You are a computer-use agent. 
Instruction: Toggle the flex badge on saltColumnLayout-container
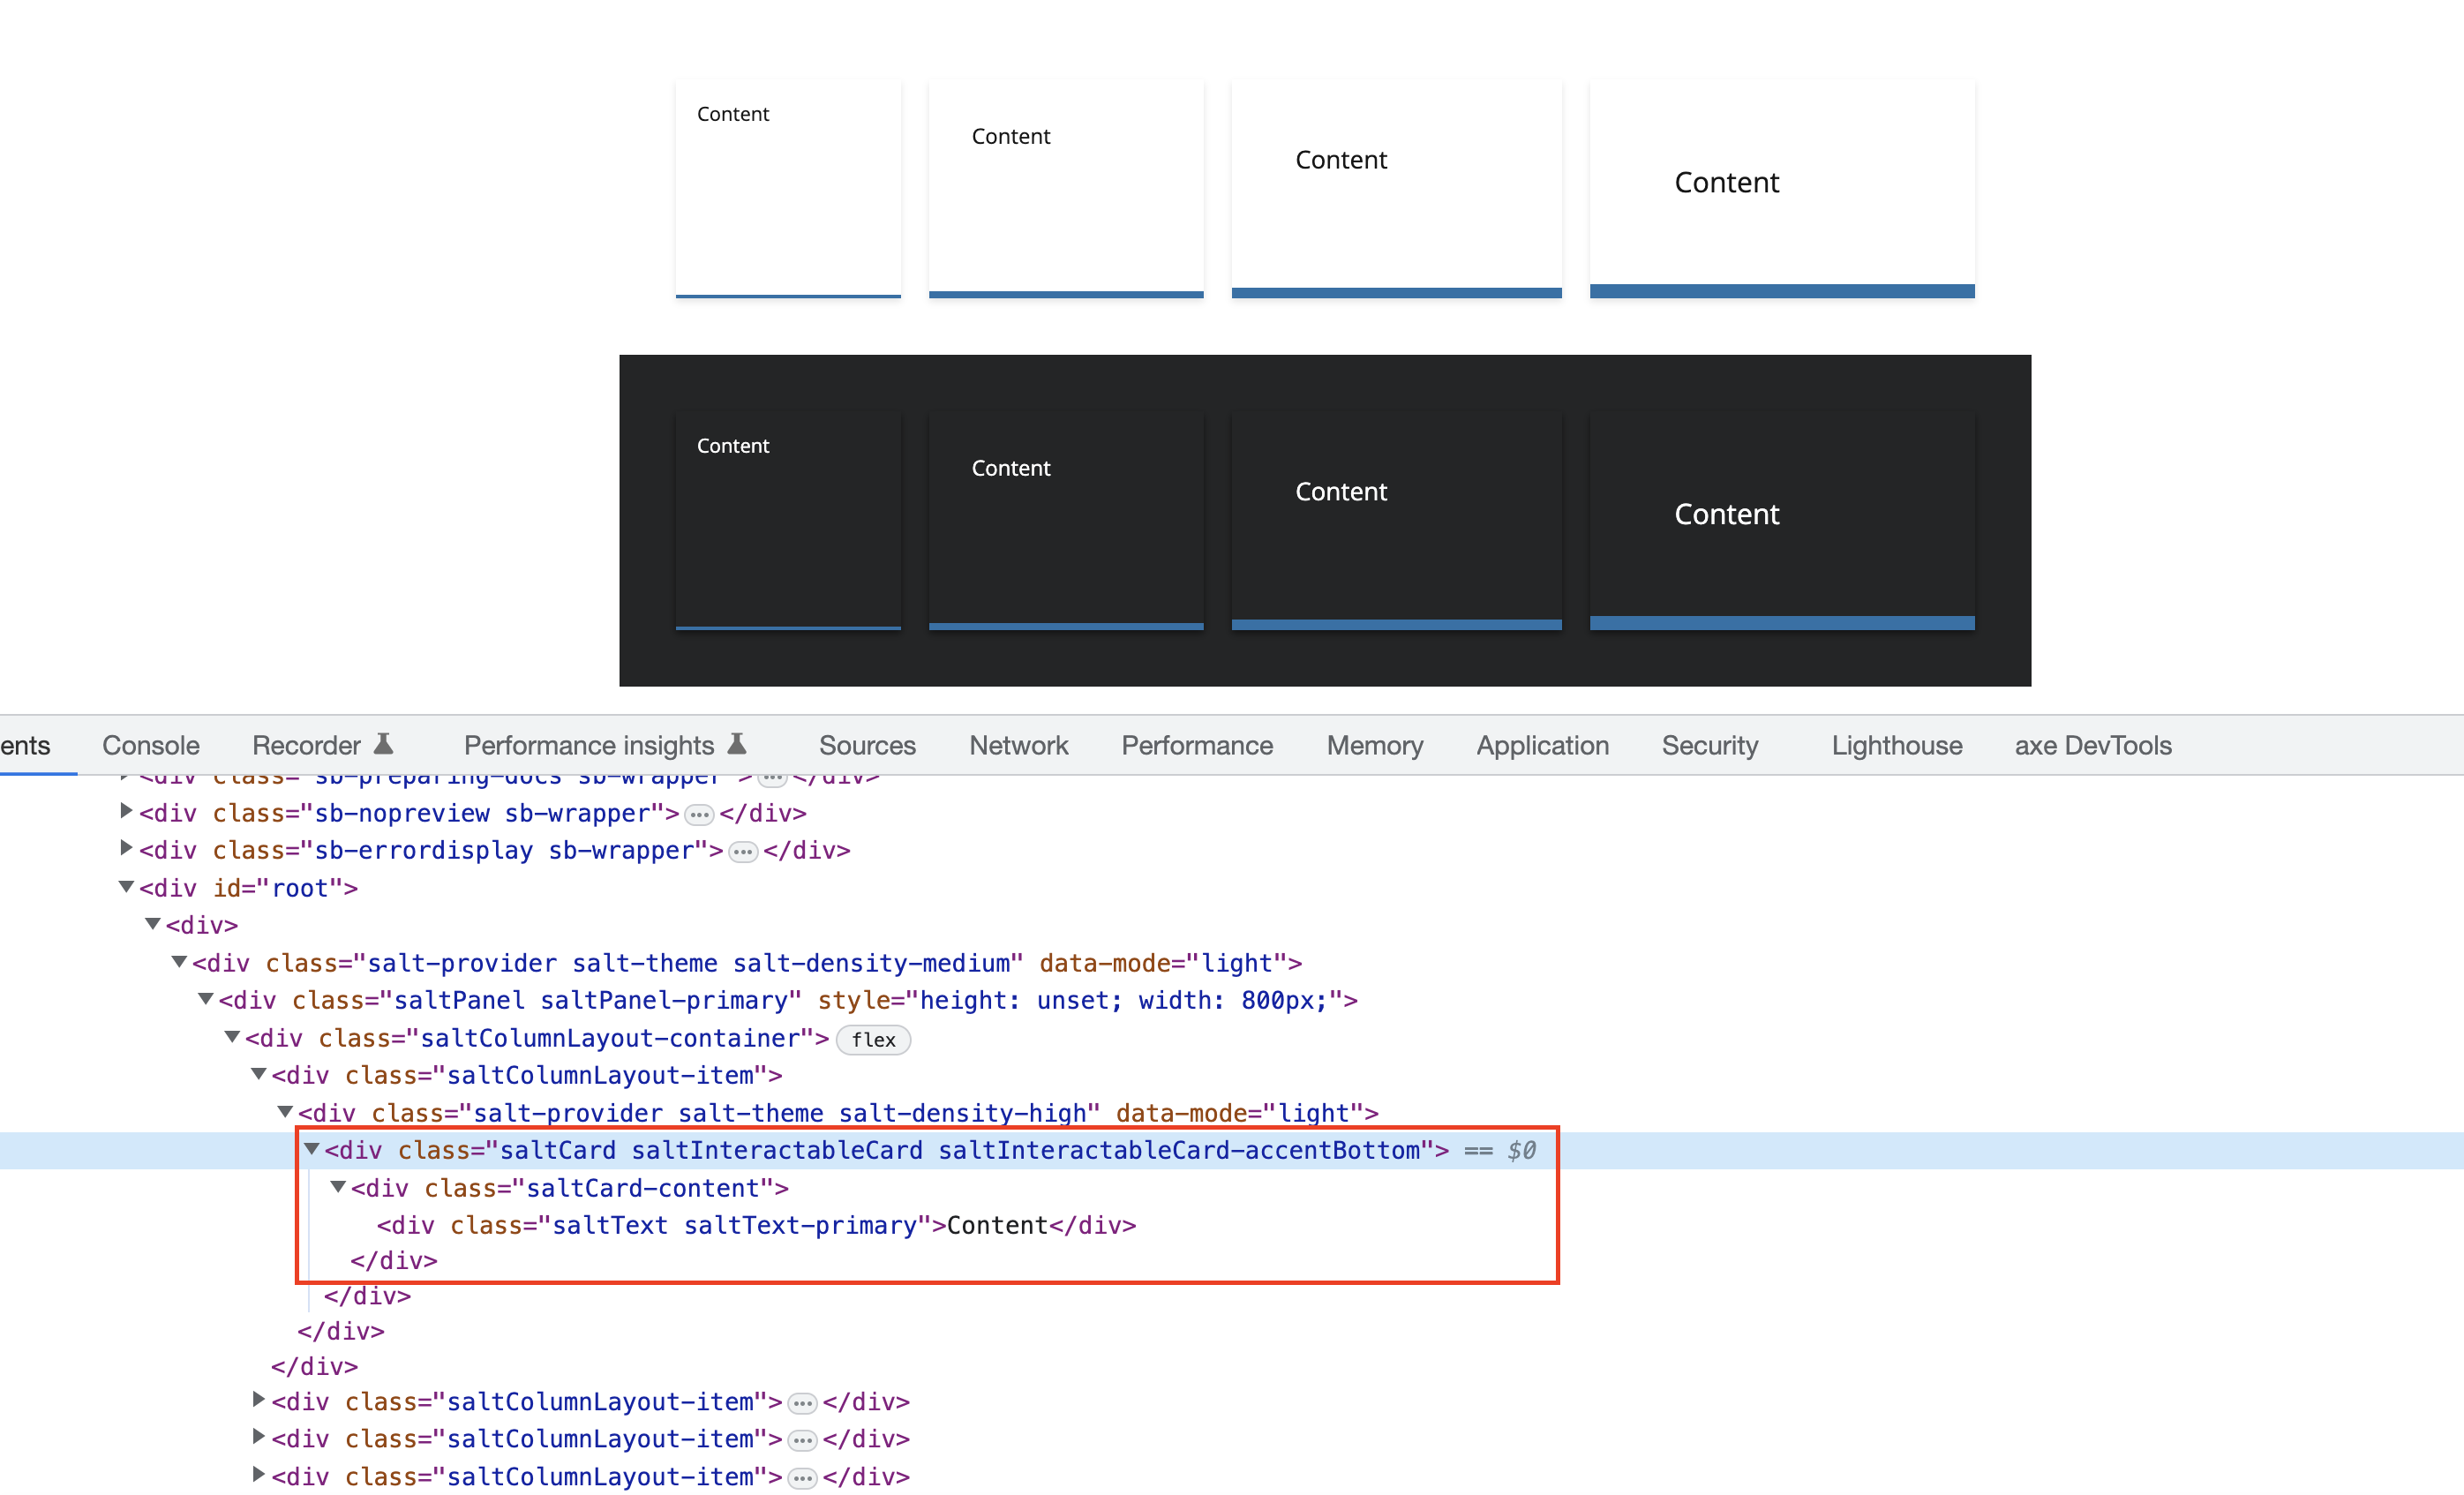(x=873, y=1040)
